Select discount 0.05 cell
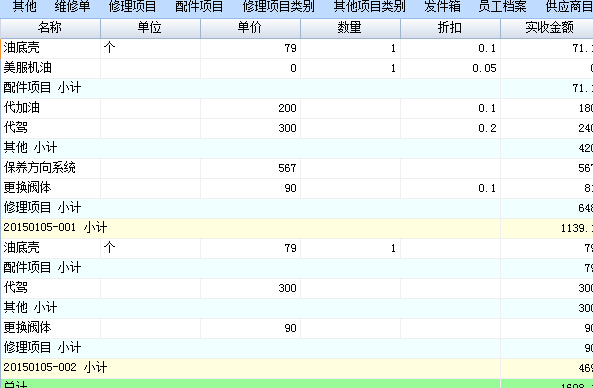 450,68
